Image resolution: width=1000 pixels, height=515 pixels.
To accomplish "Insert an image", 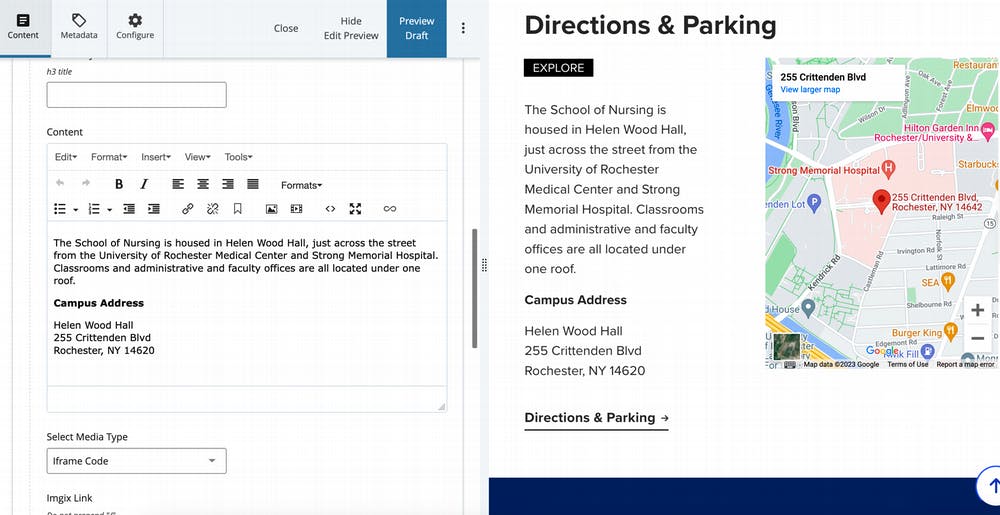I will click(x=272, y=208).
